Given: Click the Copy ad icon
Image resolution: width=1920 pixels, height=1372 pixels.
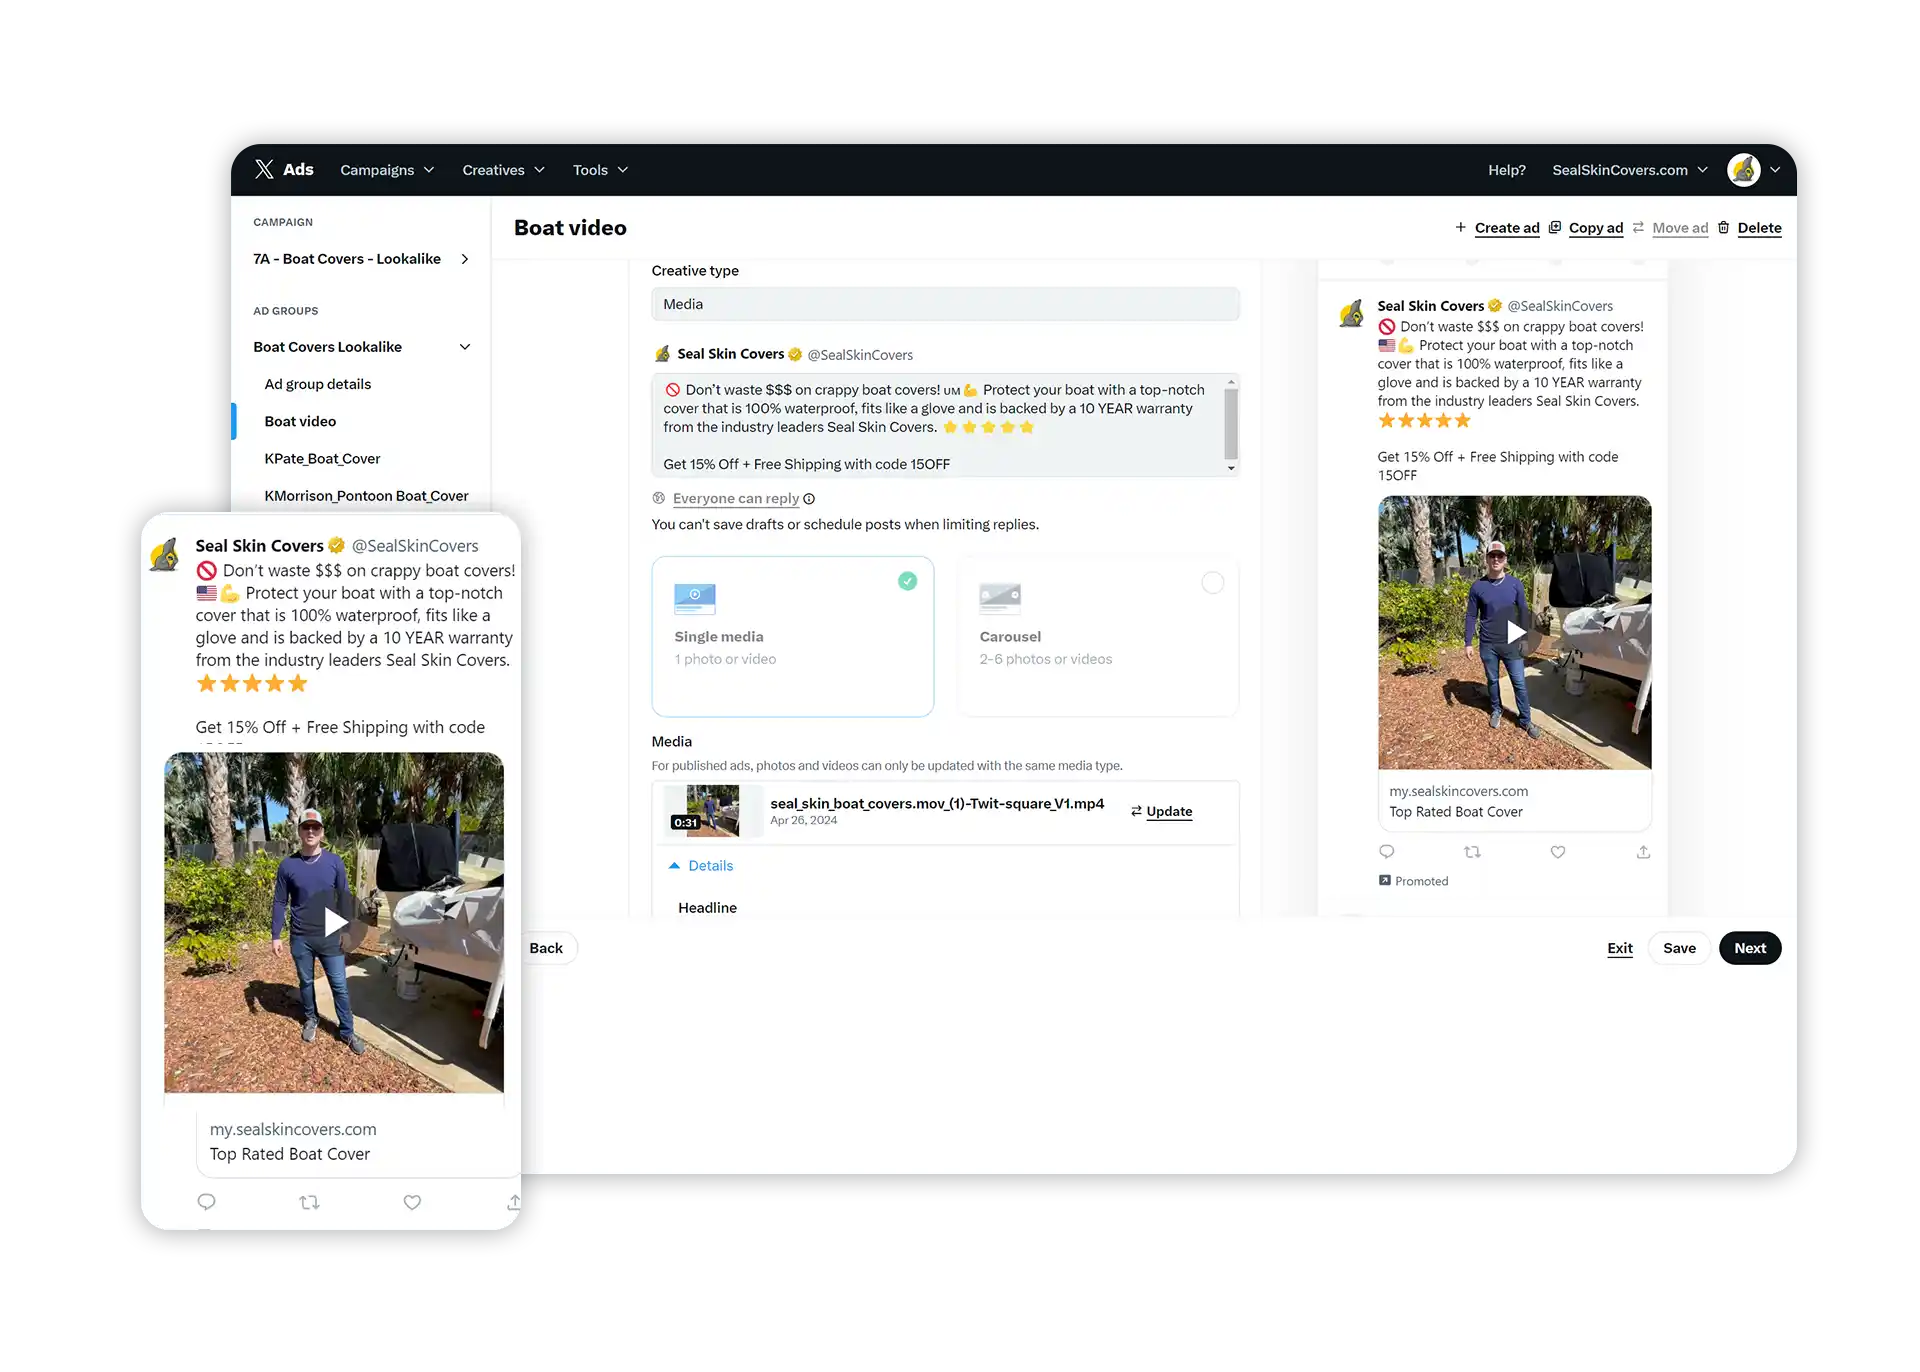Looking at the screenshot, I should point(1556,228).
